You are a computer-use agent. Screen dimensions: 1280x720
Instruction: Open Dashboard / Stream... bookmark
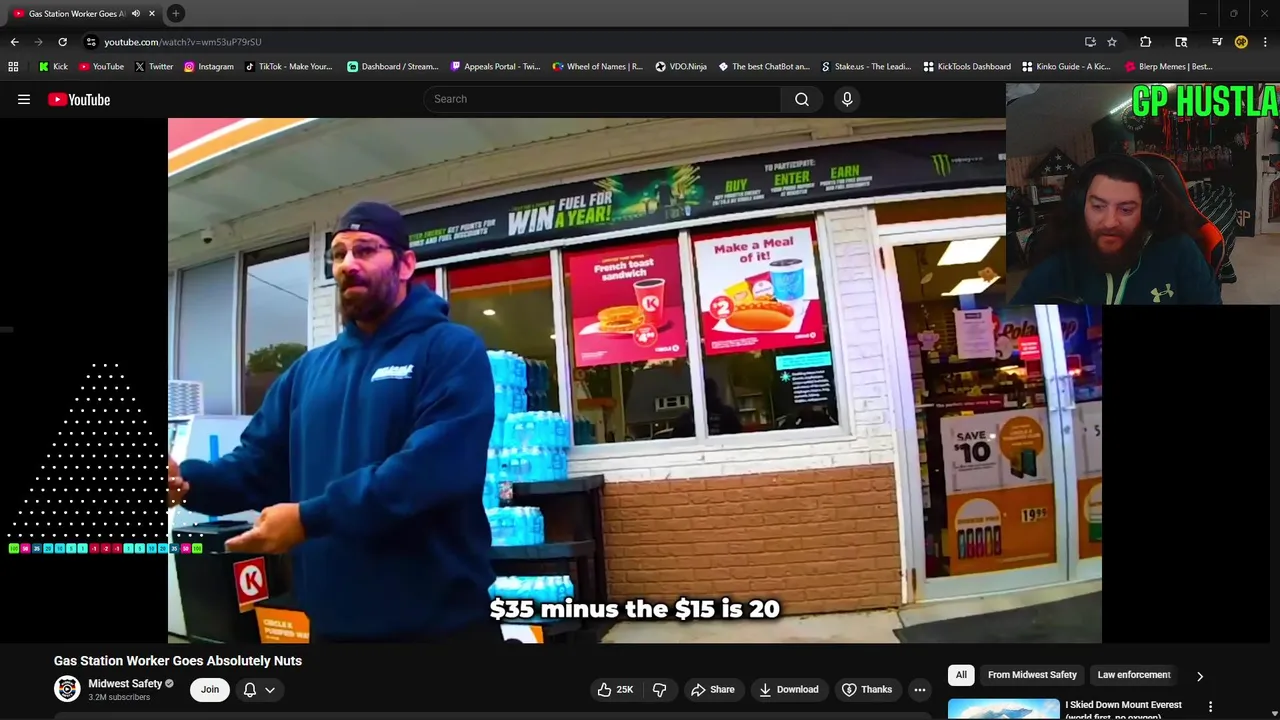click(x=393, y=67)
